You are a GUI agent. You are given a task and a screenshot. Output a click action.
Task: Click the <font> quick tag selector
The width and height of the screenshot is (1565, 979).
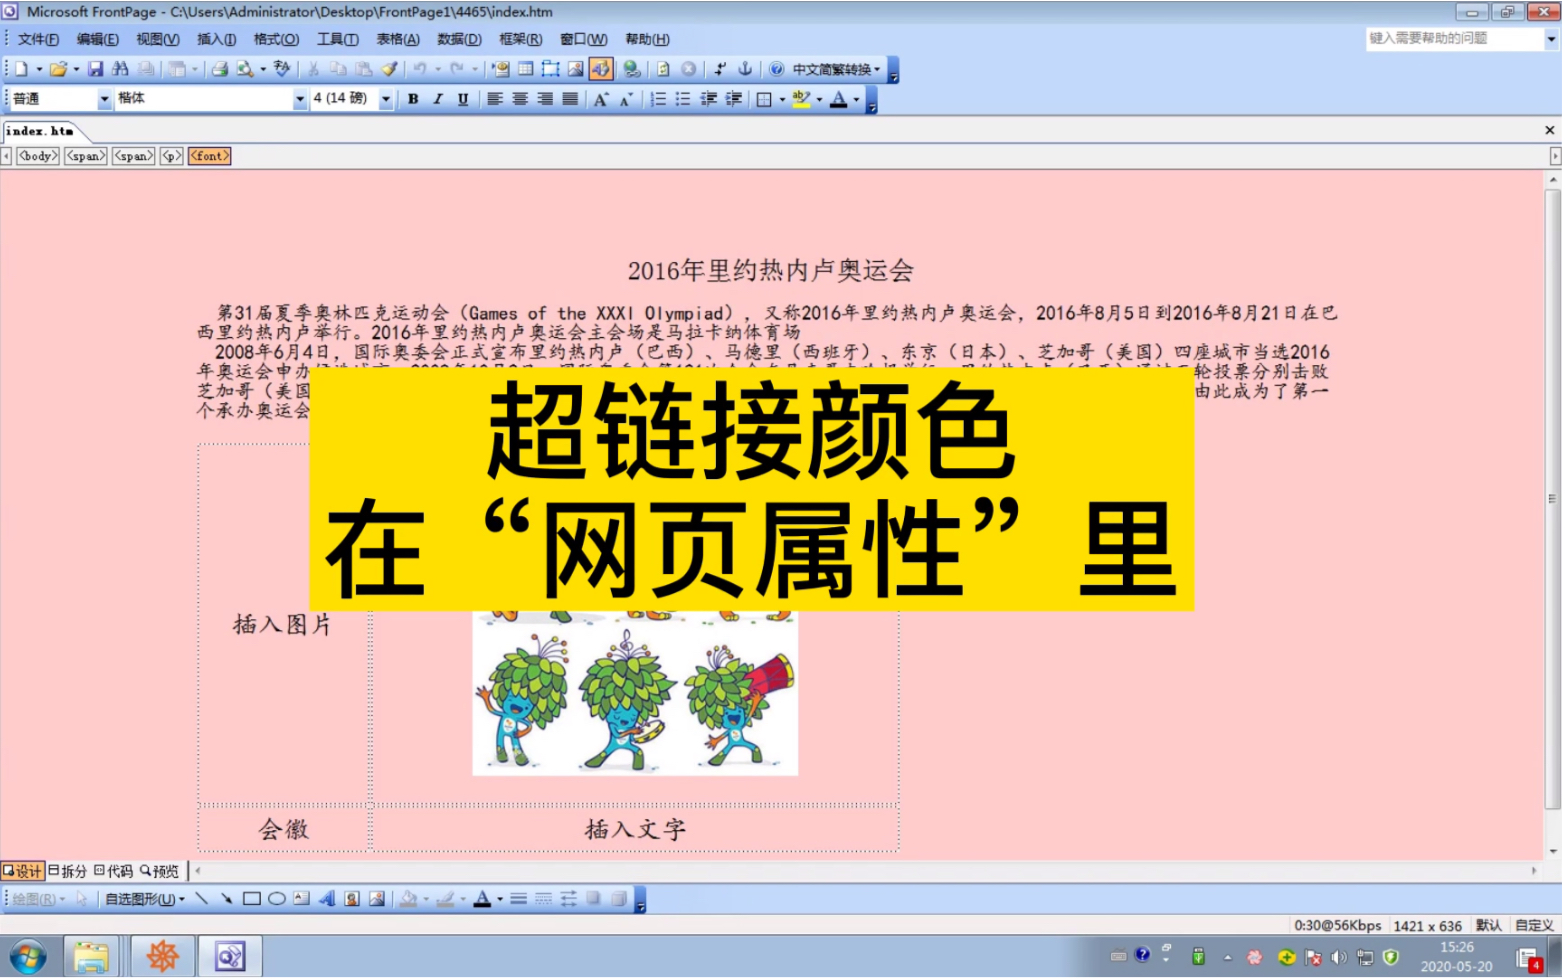pos(209,156)
